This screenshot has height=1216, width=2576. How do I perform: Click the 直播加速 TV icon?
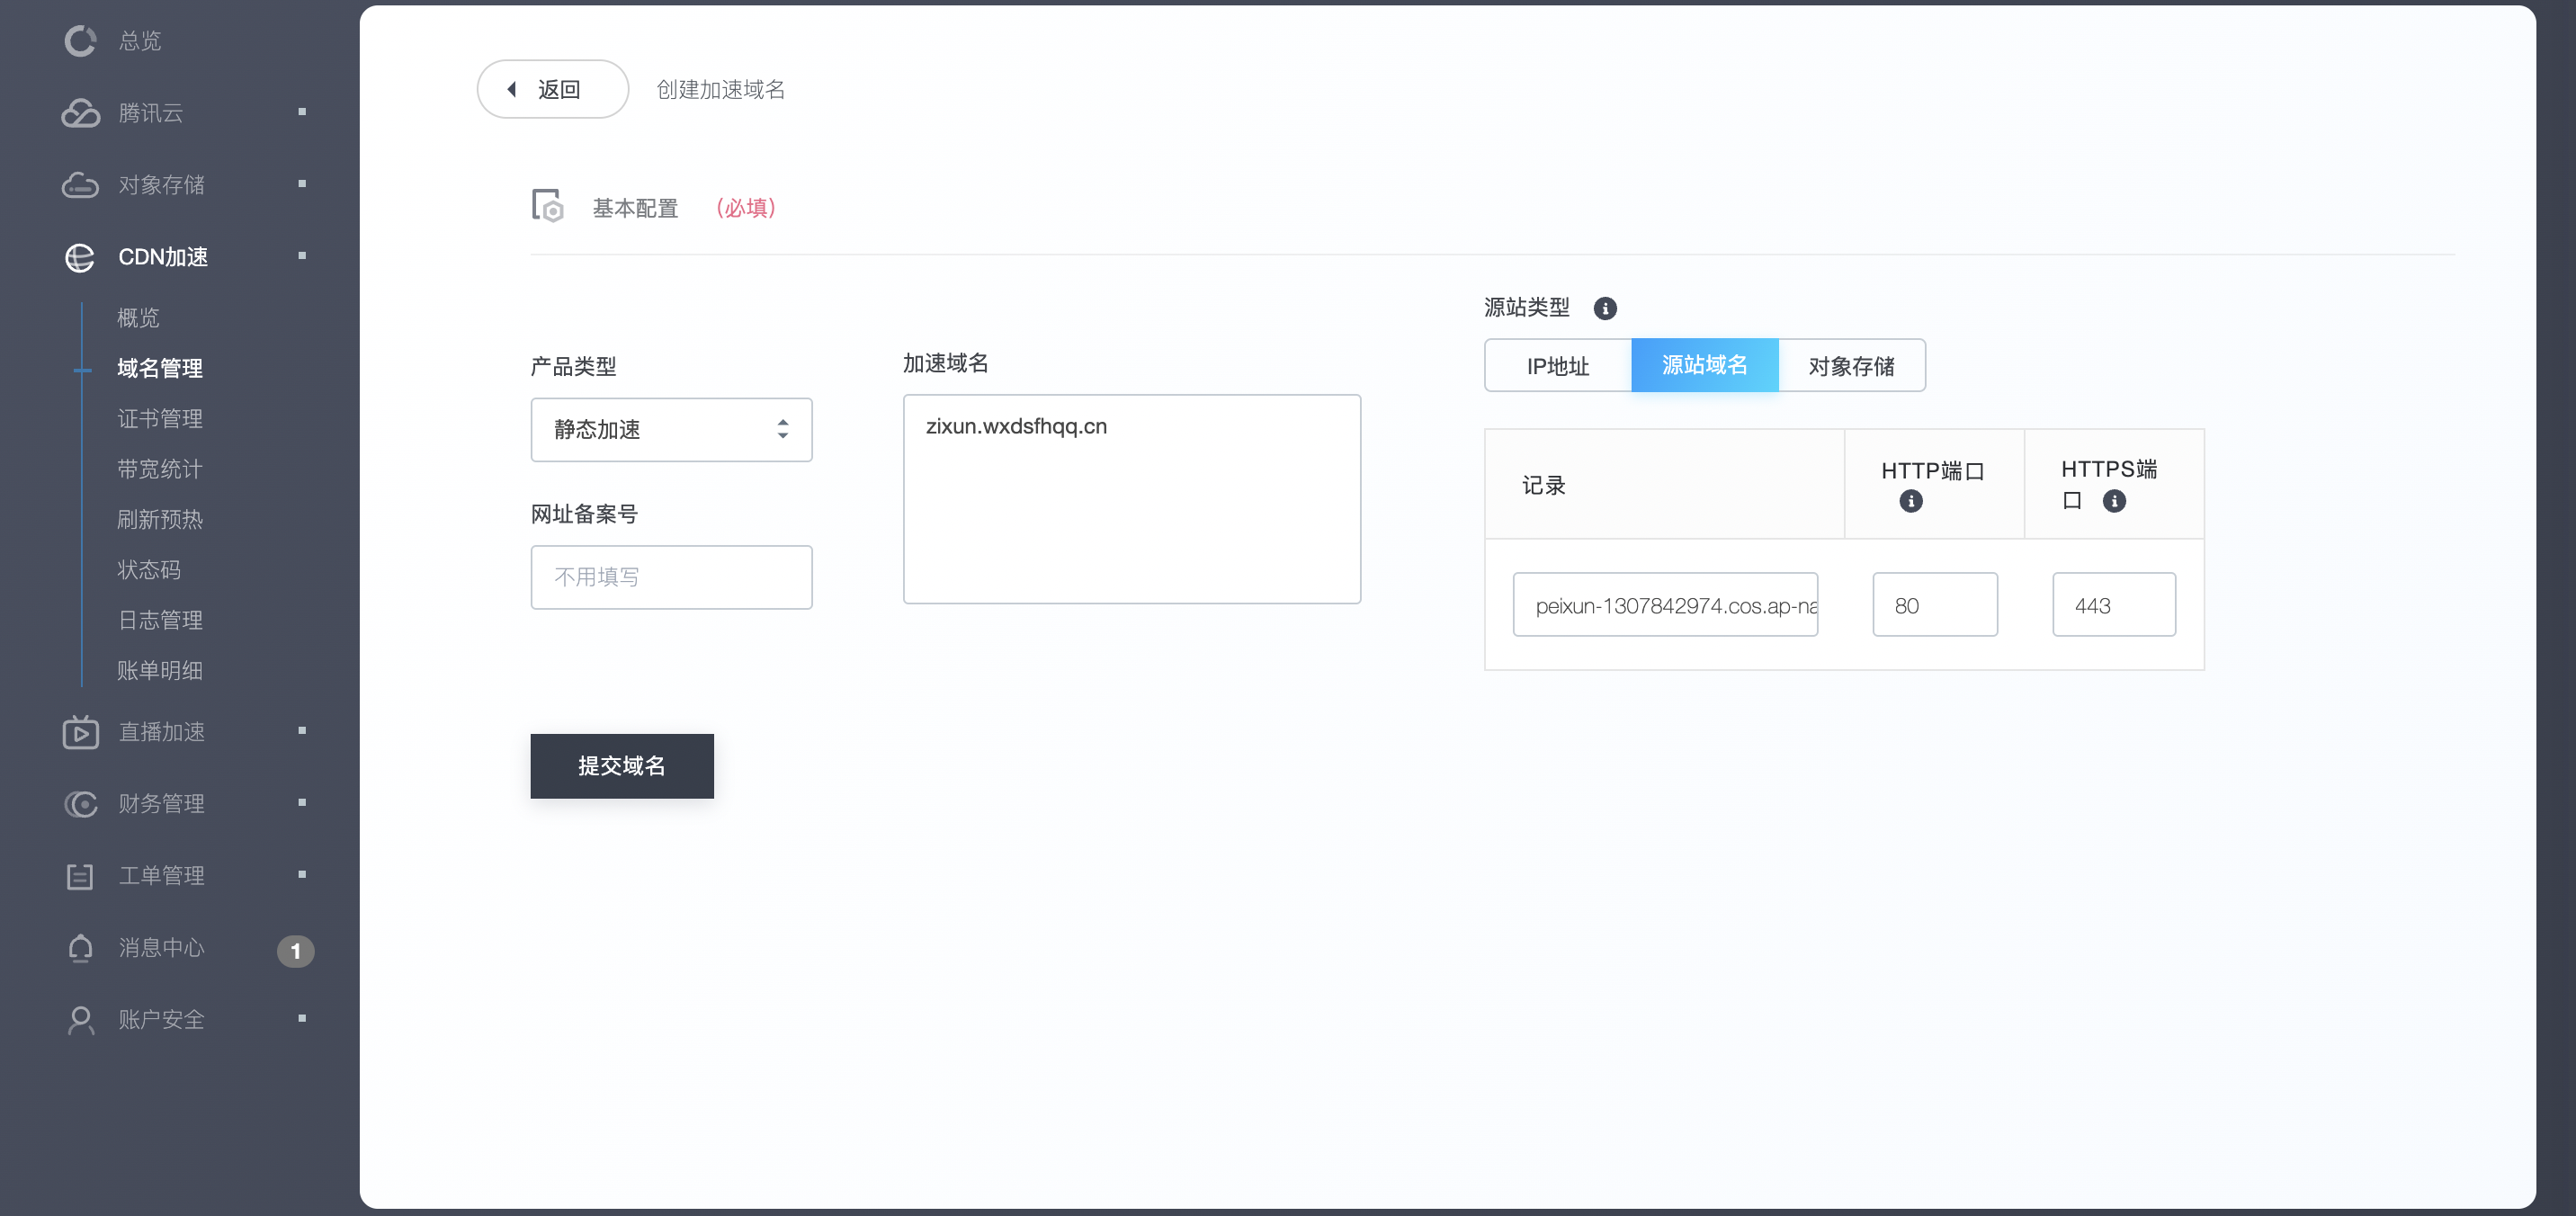[x=80, y=731]
